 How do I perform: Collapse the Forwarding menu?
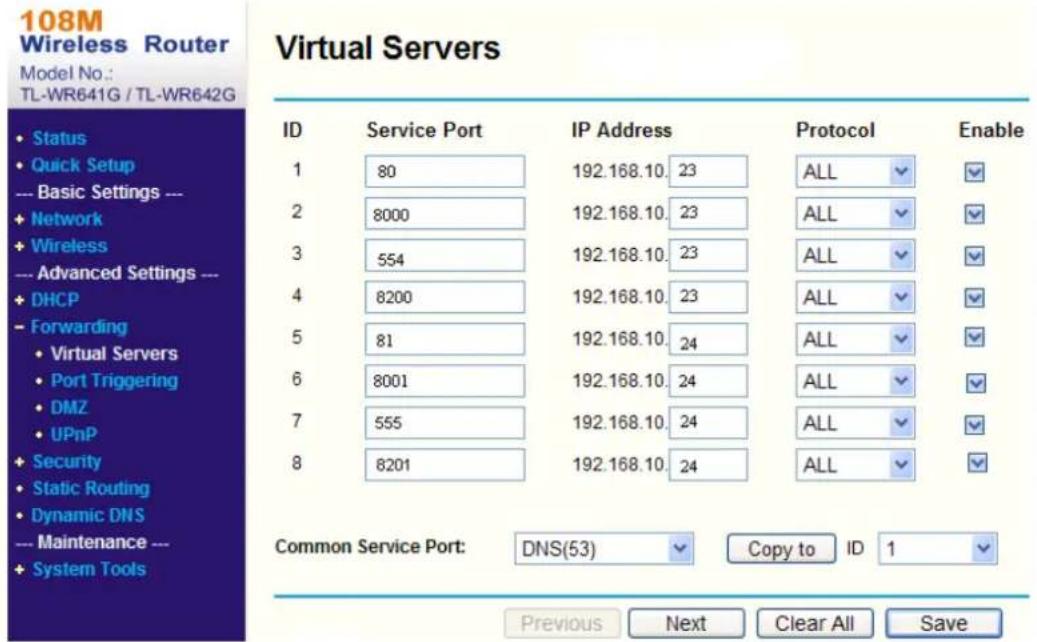tap(79, 327)
